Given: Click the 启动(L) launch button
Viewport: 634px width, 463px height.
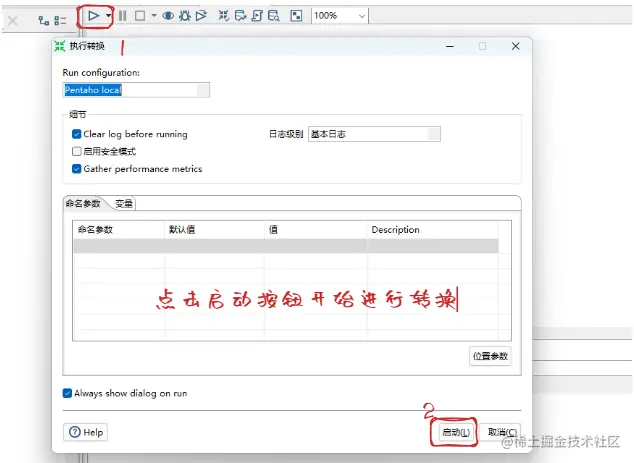Looking at the screenshot, I should click(456, 432).
